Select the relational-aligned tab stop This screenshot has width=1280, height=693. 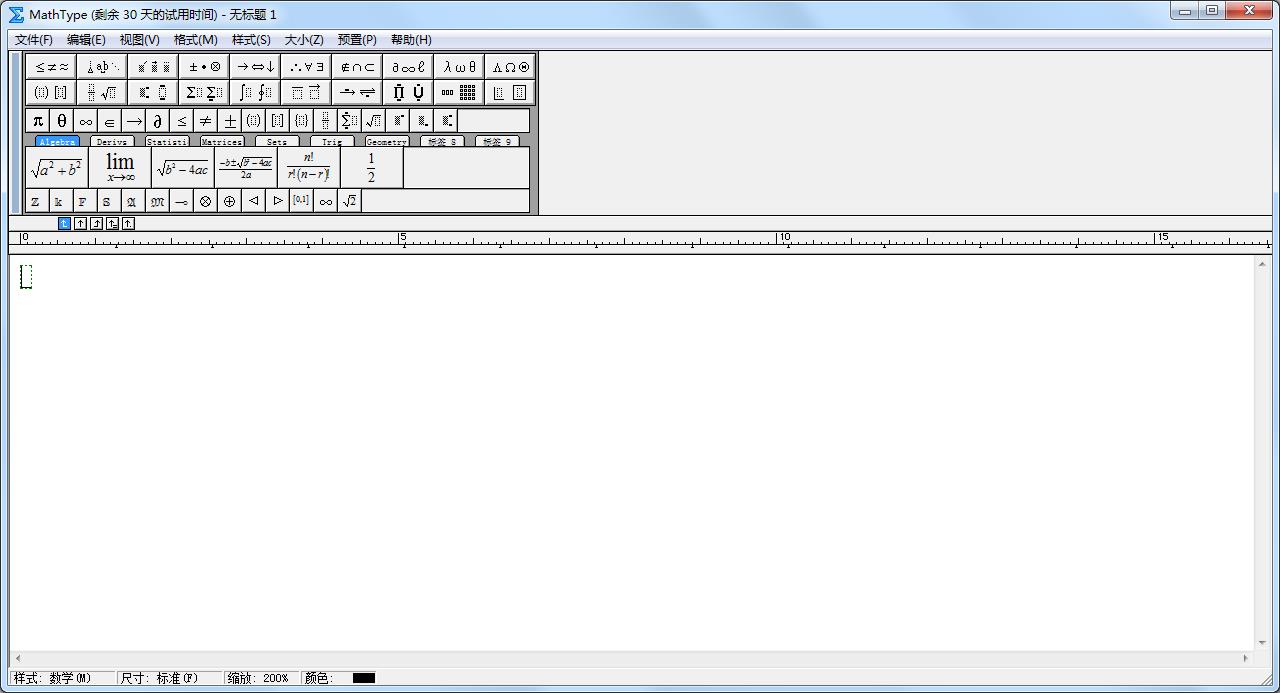113,224
